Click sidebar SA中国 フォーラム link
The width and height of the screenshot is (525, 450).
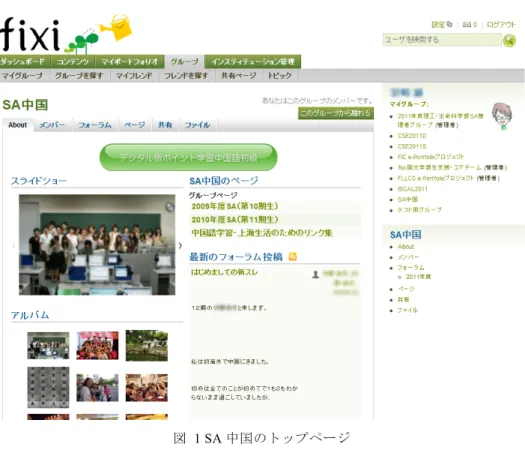410,268
